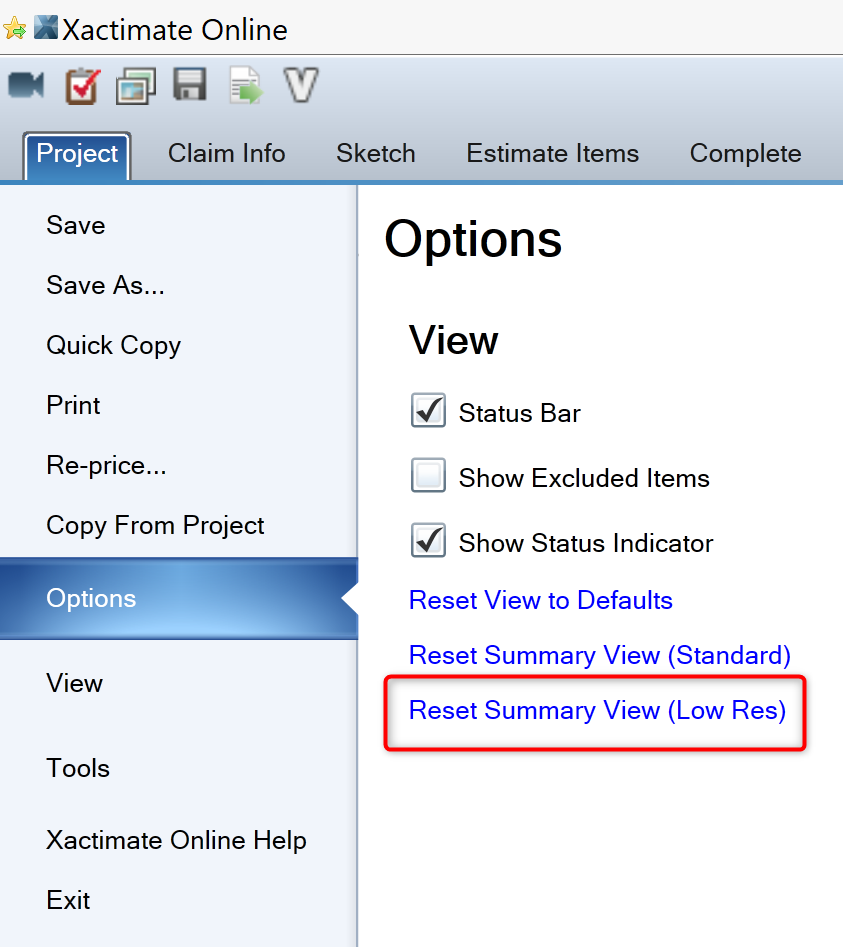Select the Estimate Items tab

click(553, 153)
